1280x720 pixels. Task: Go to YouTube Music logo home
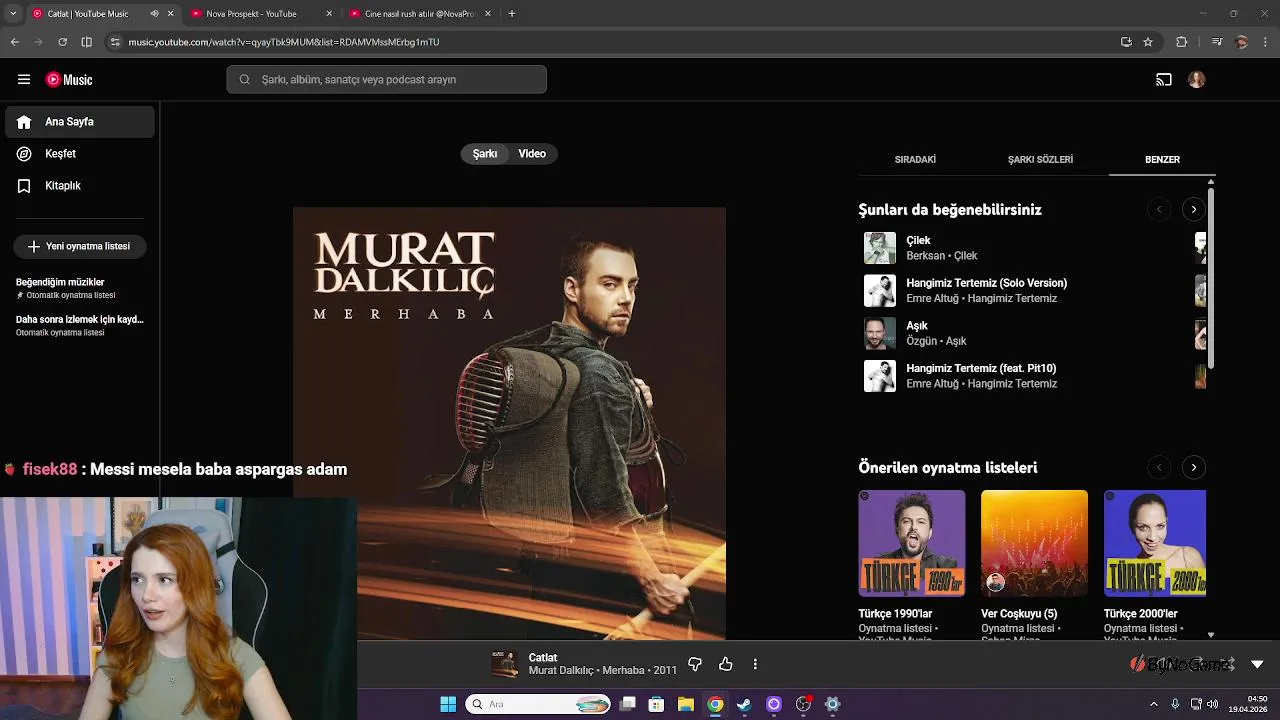(69, 80)
